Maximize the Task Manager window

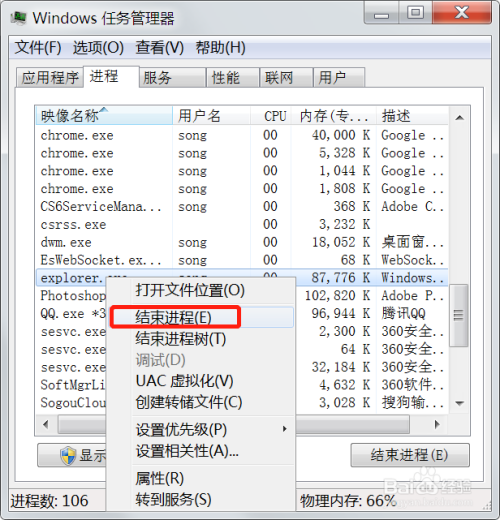415,13
